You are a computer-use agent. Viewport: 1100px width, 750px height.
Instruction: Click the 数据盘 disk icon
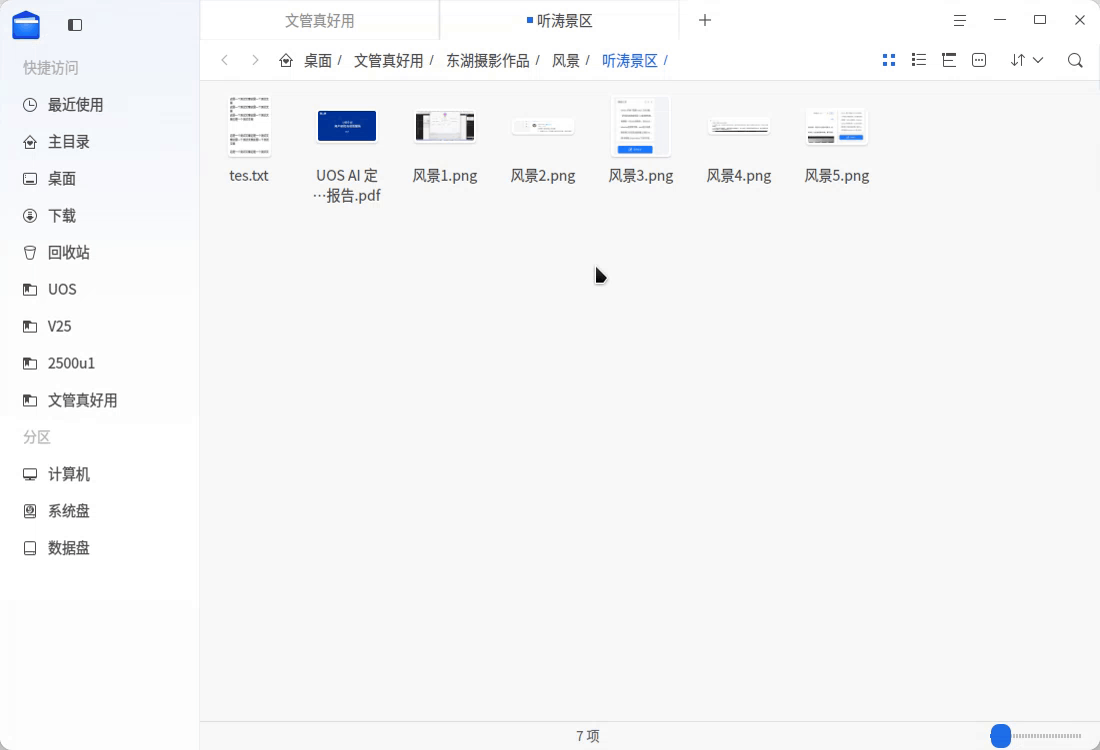[30, 548]
